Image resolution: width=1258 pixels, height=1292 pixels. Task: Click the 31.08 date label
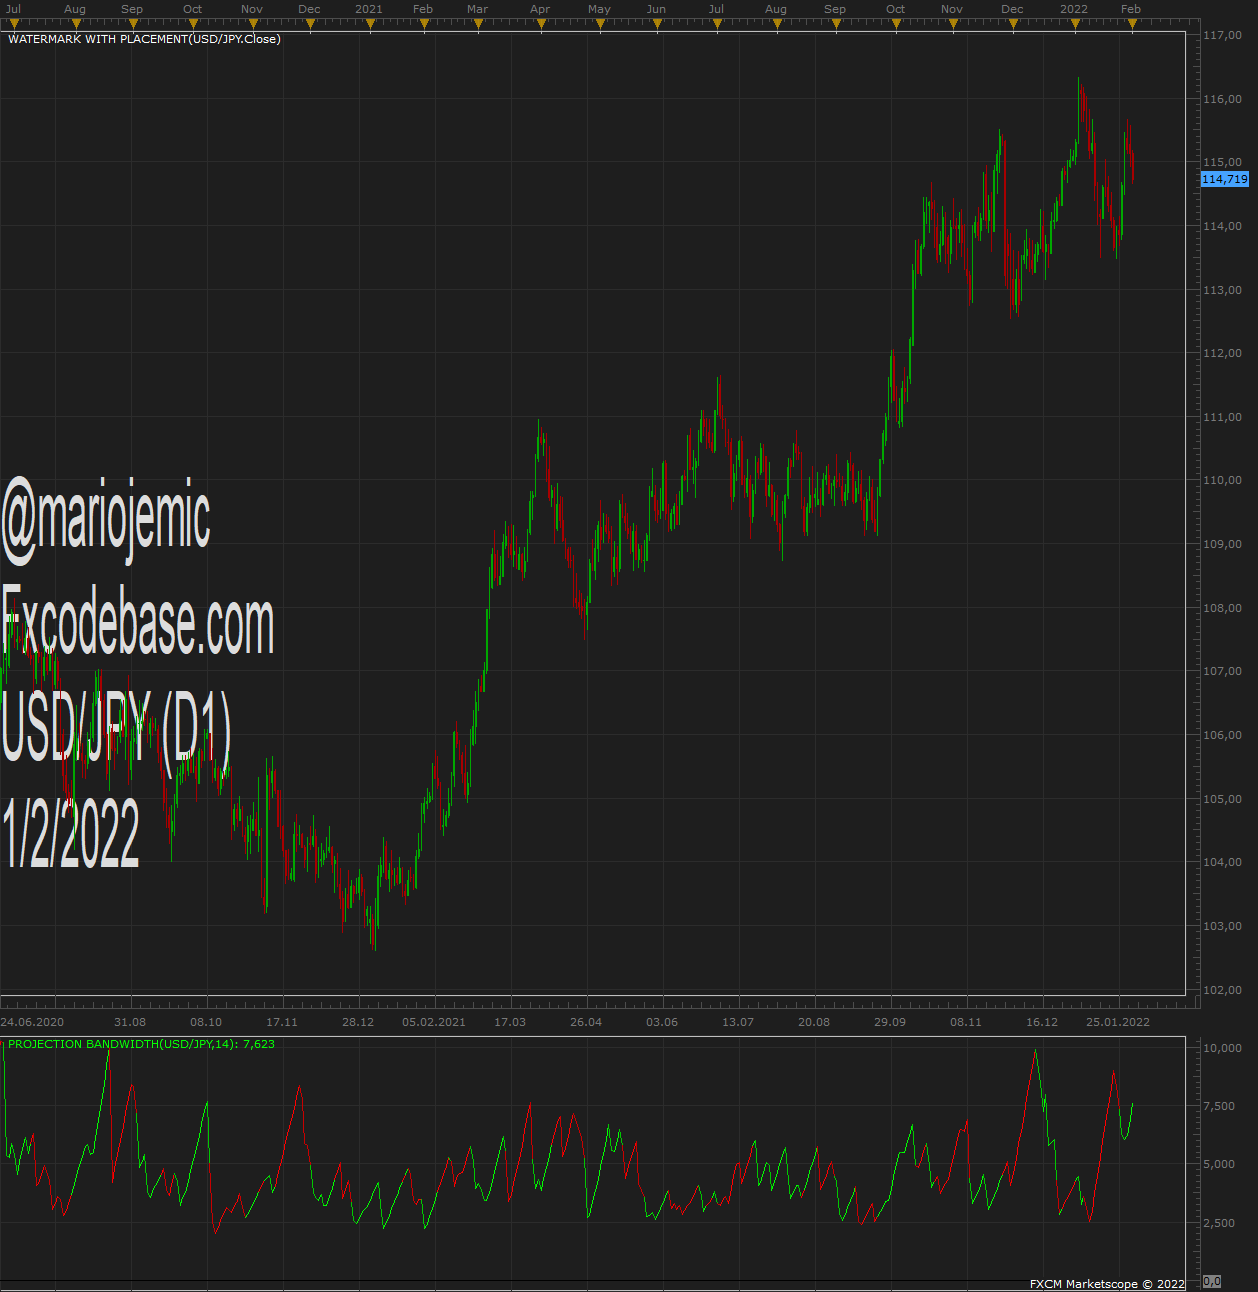click(x=130, y=1022)
